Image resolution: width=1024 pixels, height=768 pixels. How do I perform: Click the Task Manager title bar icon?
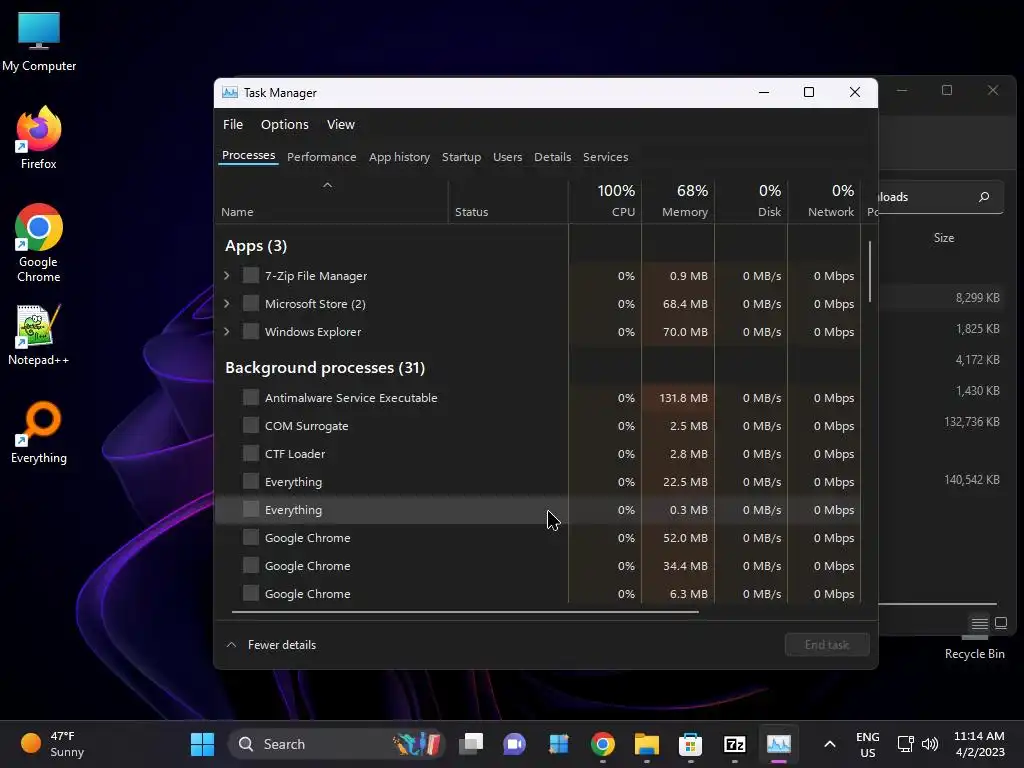pos(230,93)
